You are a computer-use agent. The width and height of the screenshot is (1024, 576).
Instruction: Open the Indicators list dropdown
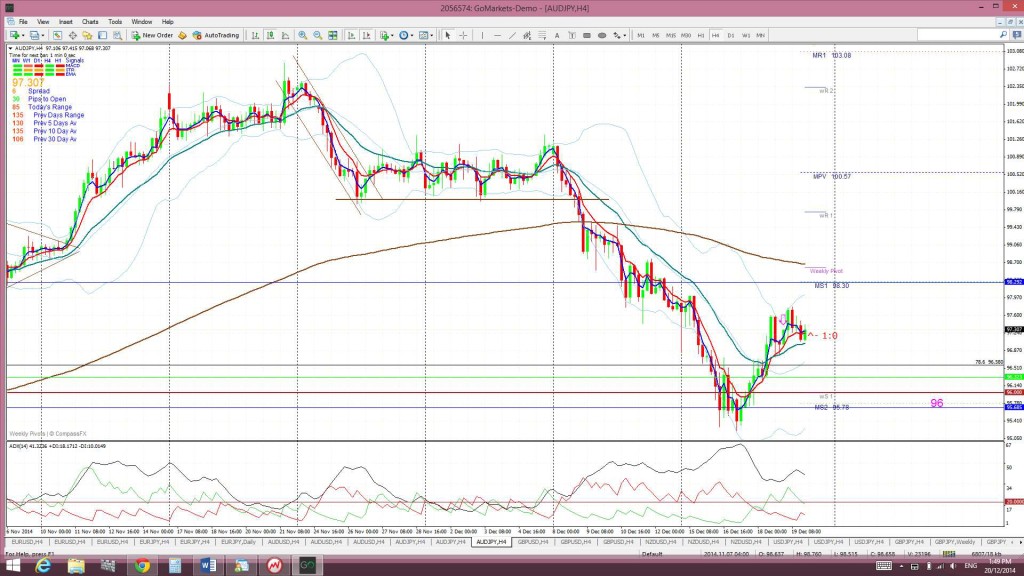pos(386,35)
